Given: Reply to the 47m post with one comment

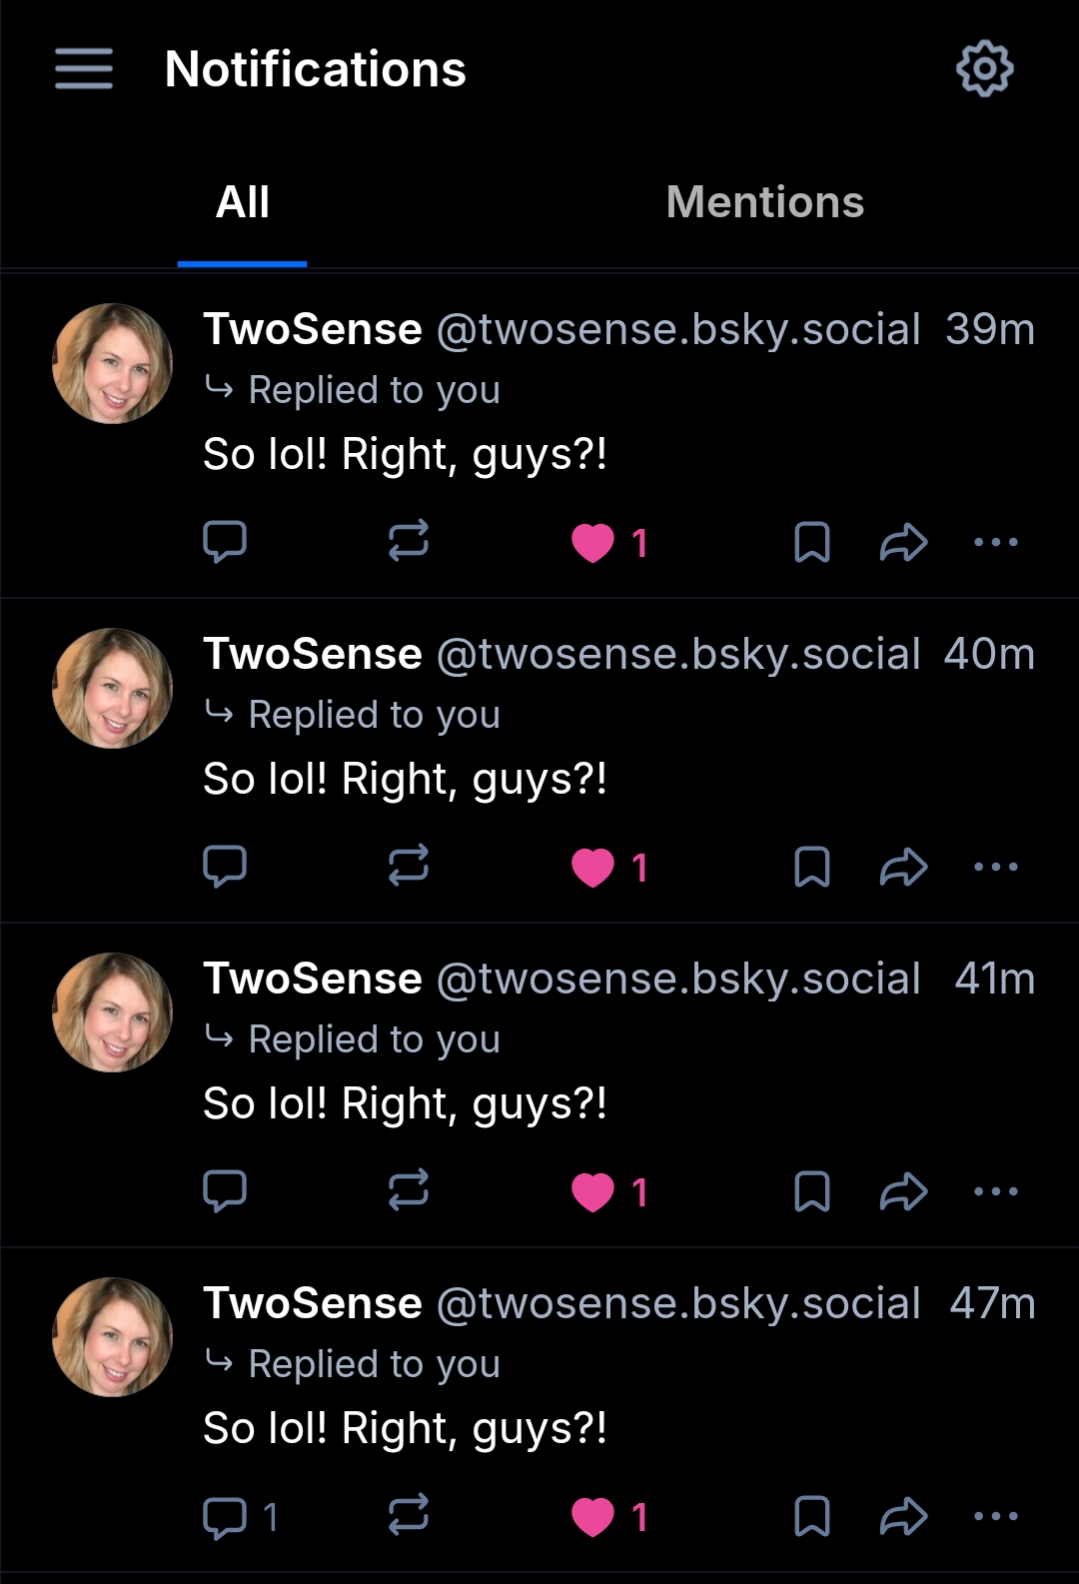Looking at the screenshot, I should pyautogui.click(x=225, y=1516).
